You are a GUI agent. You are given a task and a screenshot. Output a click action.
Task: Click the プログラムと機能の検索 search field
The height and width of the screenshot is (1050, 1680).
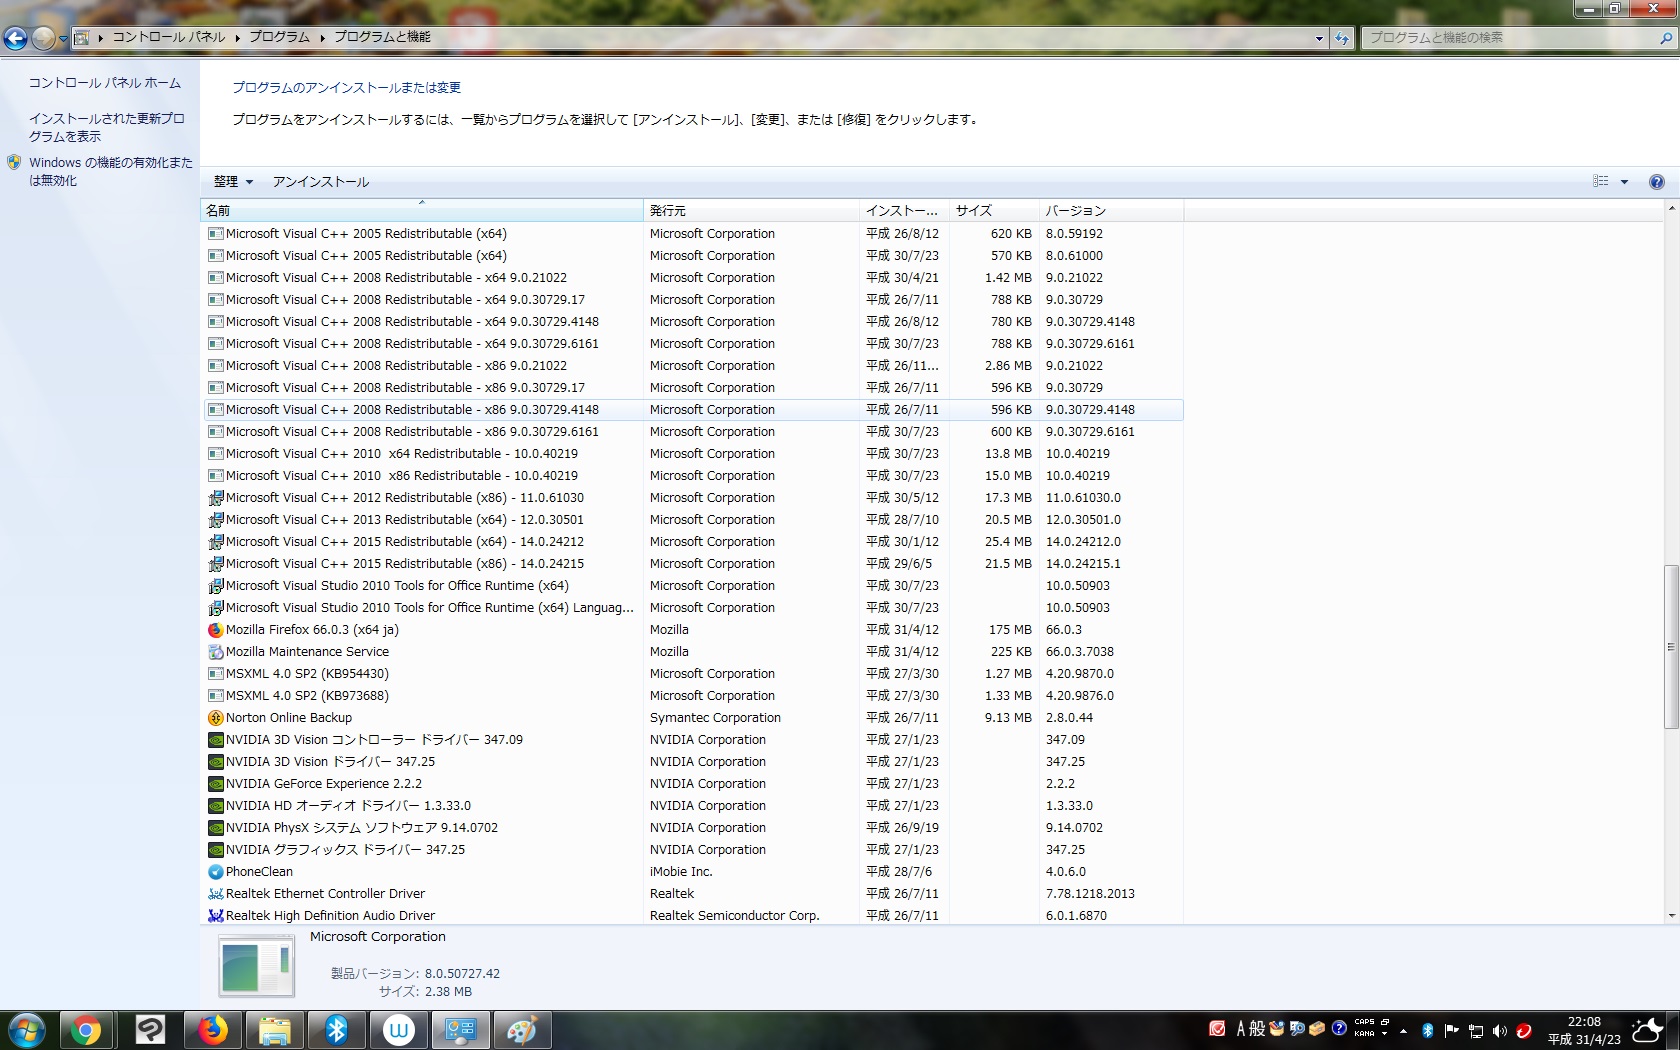(x=1508, y=38)
